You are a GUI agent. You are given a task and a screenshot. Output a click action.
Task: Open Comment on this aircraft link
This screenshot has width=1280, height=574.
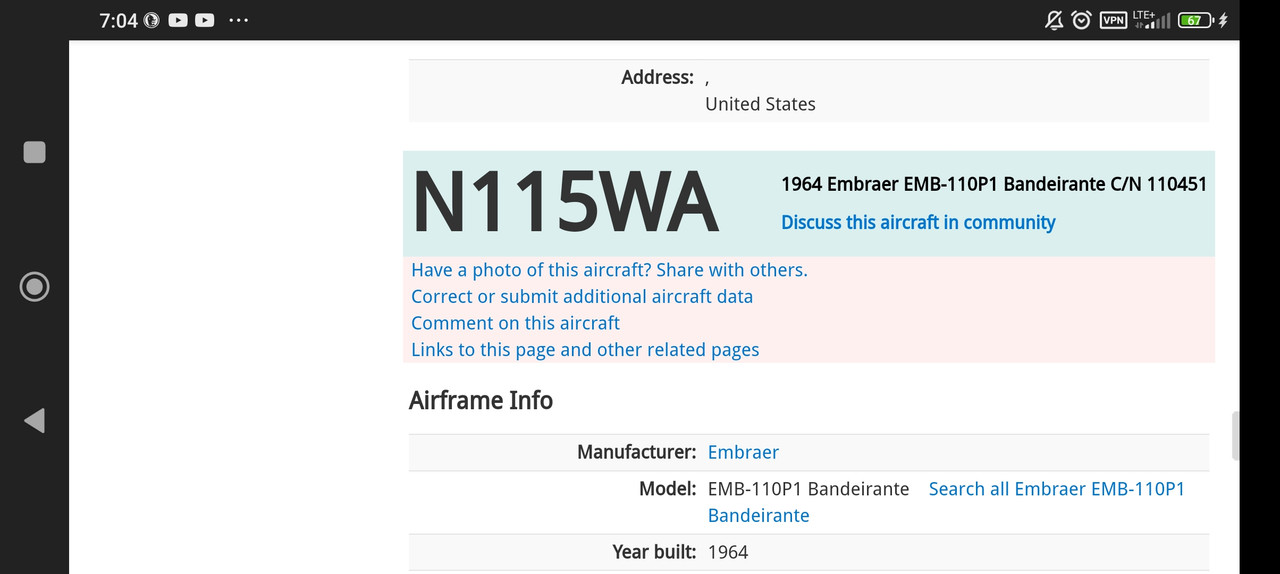[x=515, y=323]
